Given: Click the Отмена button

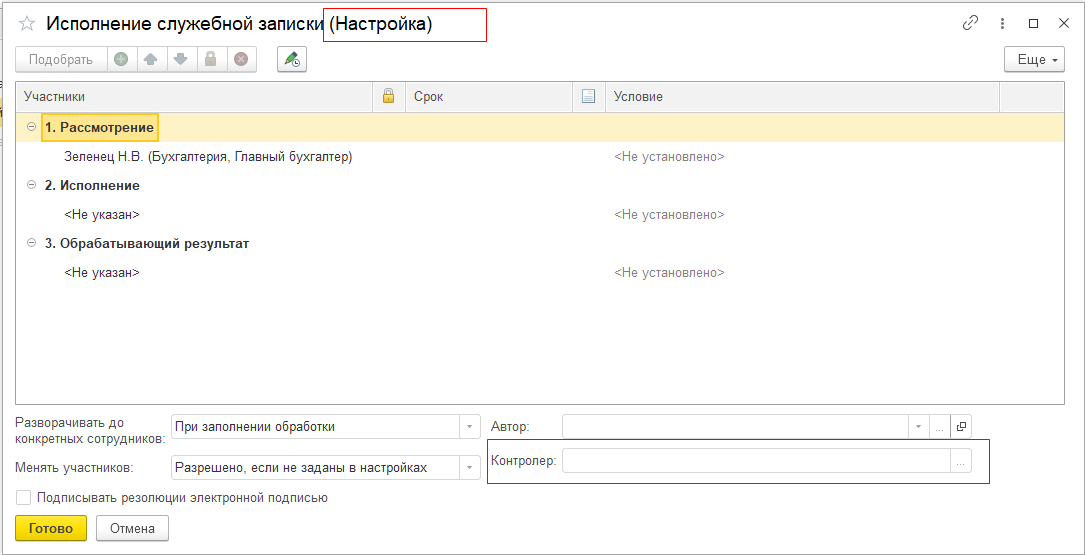Looking at the screenshot, I should 132,528.
